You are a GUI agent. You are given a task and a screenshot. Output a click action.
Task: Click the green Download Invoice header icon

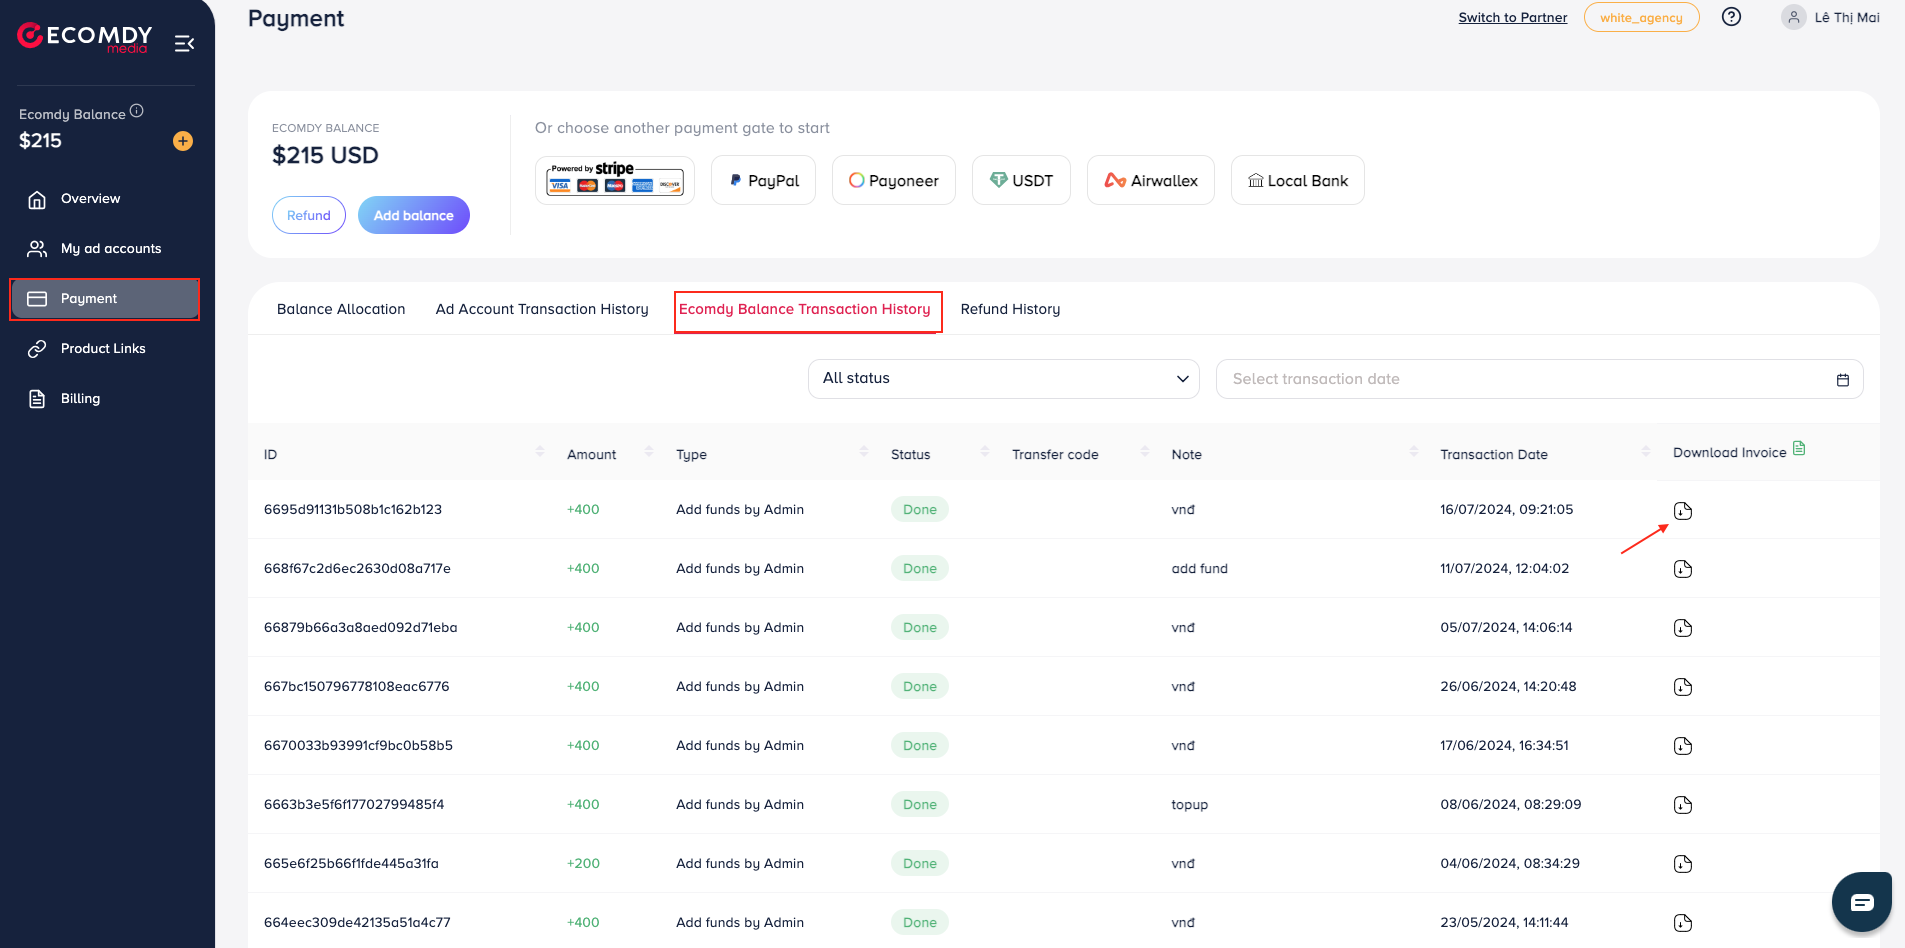tap(1799, 449)
